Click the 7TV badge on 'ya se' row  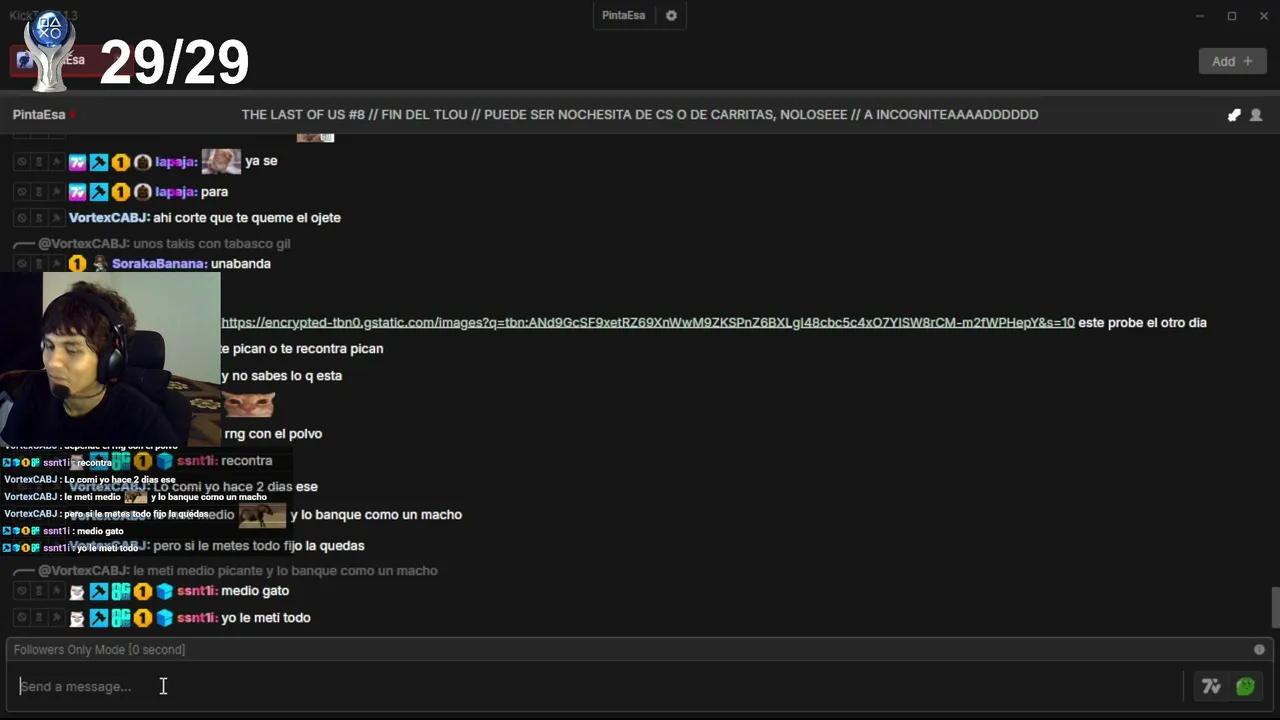[77, 162]
